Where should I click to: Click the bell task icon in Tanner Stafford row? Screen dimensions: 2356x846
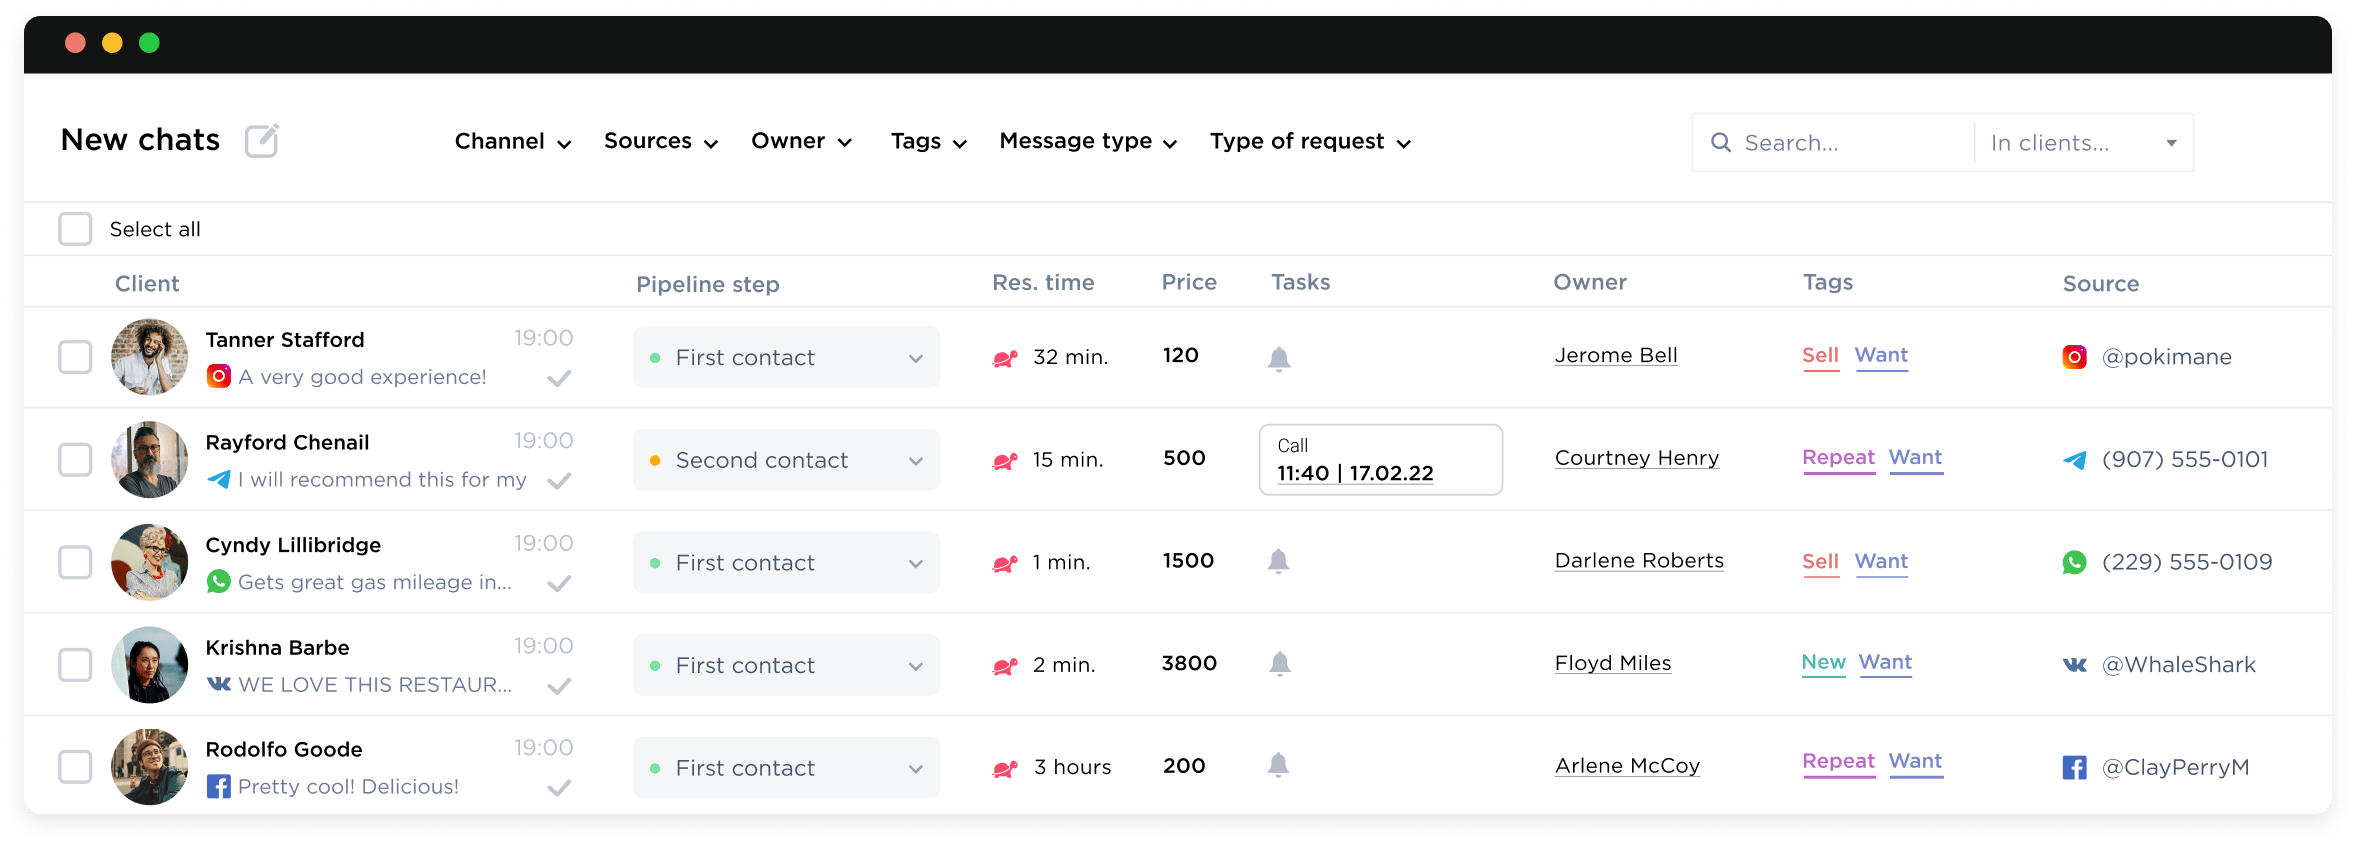coord(1279,358)
